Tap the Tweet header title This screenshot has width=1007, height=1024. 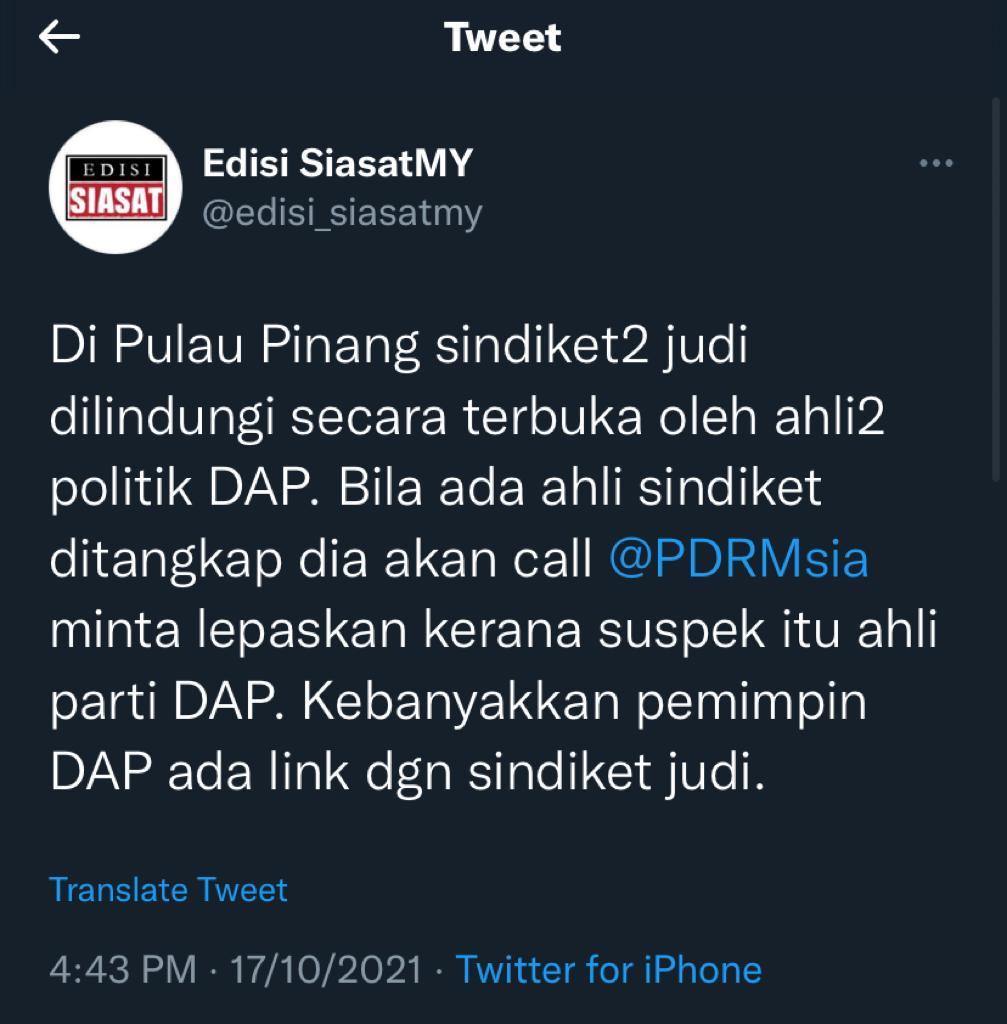coord(502,37)
